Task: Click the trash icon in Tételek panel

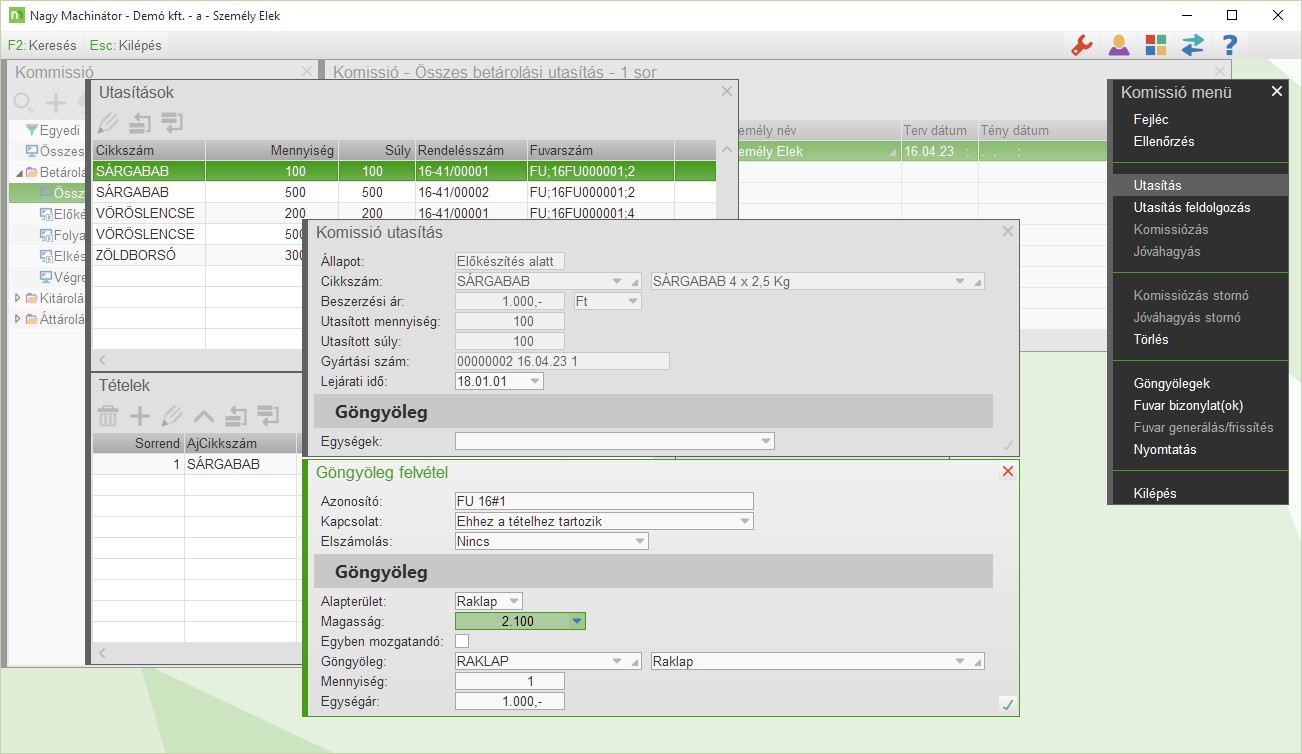Action: (108, 416)
